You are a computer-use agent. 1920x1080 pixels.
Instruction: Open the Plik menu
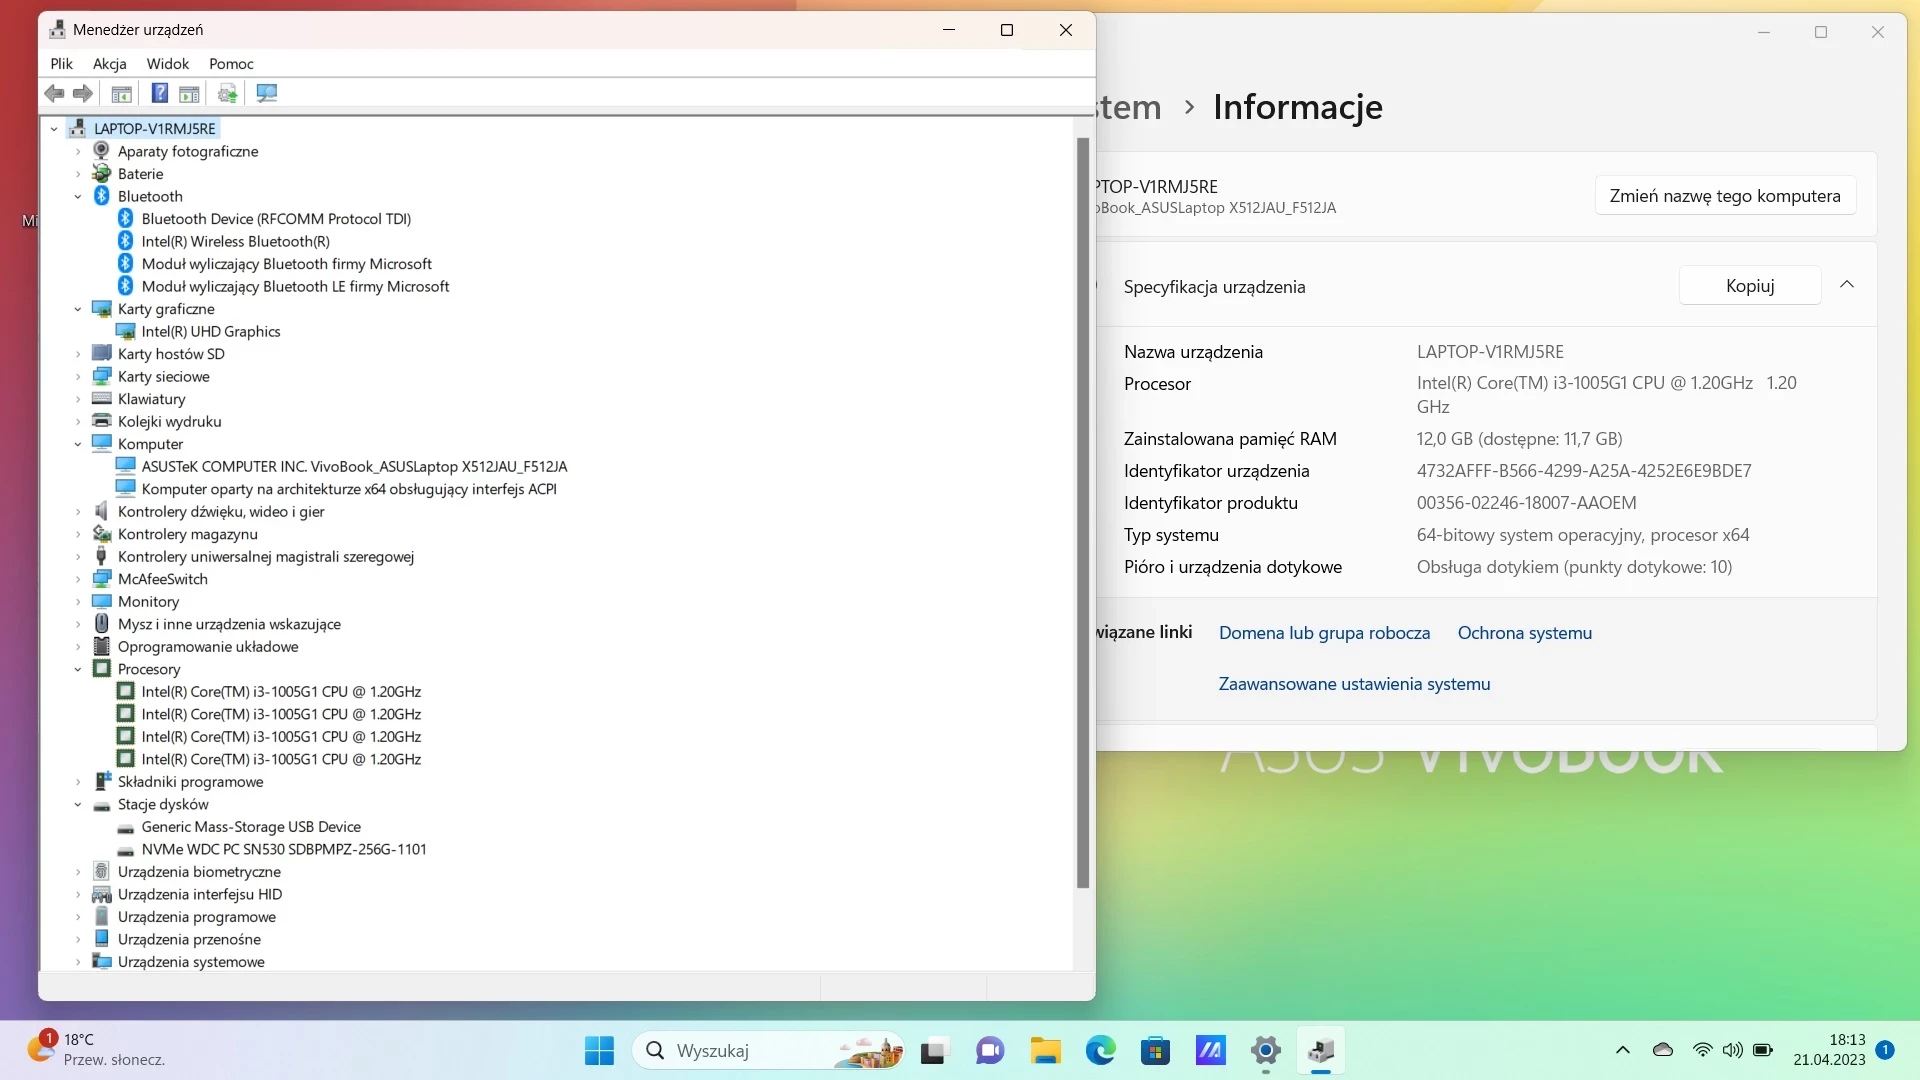pos(62,63)
